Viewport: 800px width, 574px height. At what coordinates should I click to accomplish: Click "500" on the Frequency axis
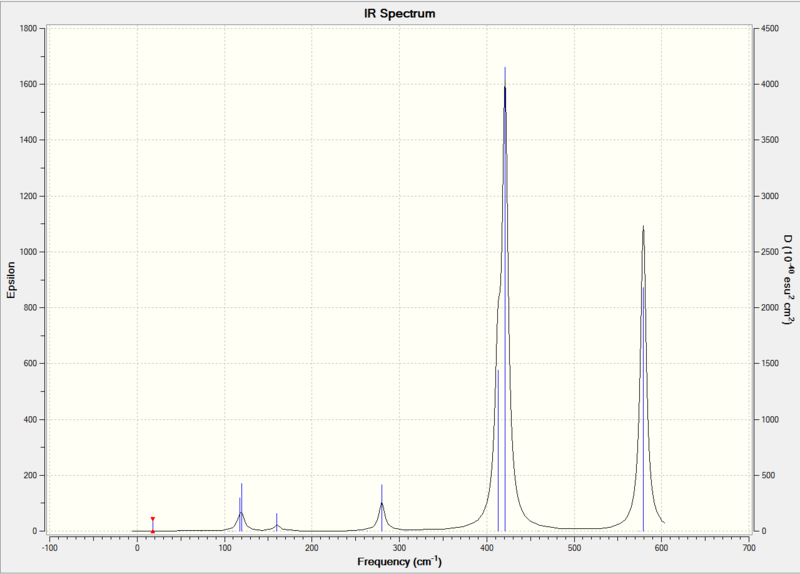tap(574, 548)
